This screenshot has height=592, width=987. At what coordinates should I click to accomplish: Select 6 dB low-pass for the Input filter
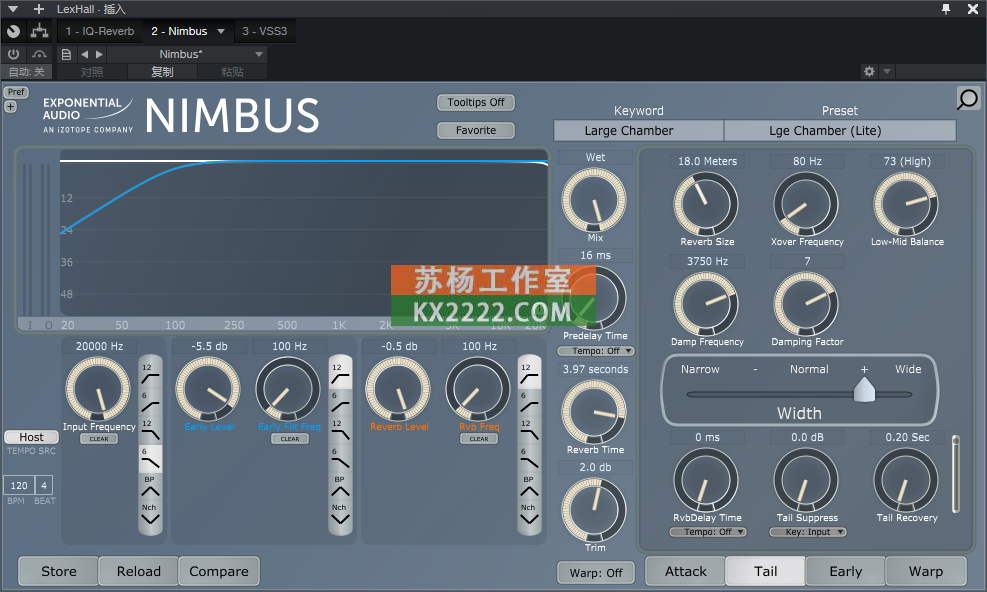[x=150, y=458]
